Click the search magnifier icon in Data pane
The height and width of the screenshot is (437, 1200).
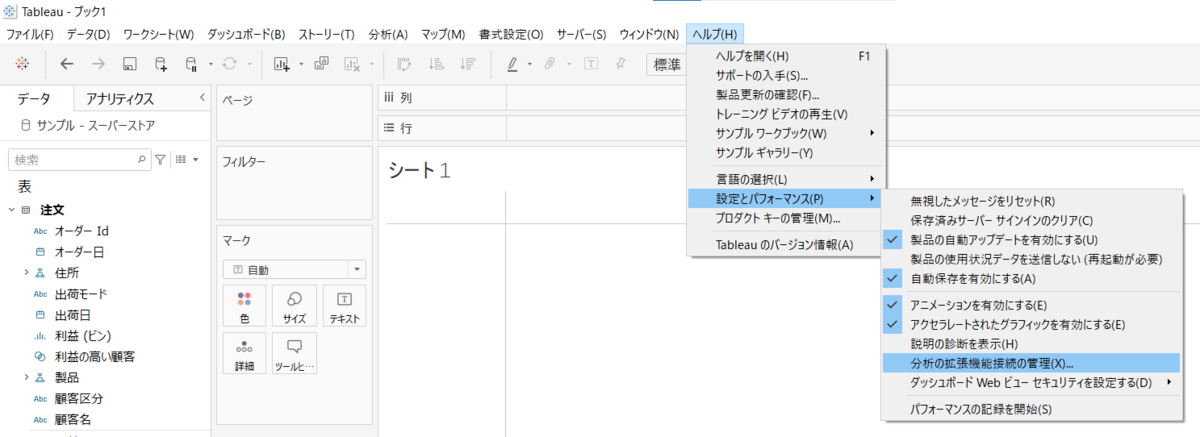click(x=141, y=159)
